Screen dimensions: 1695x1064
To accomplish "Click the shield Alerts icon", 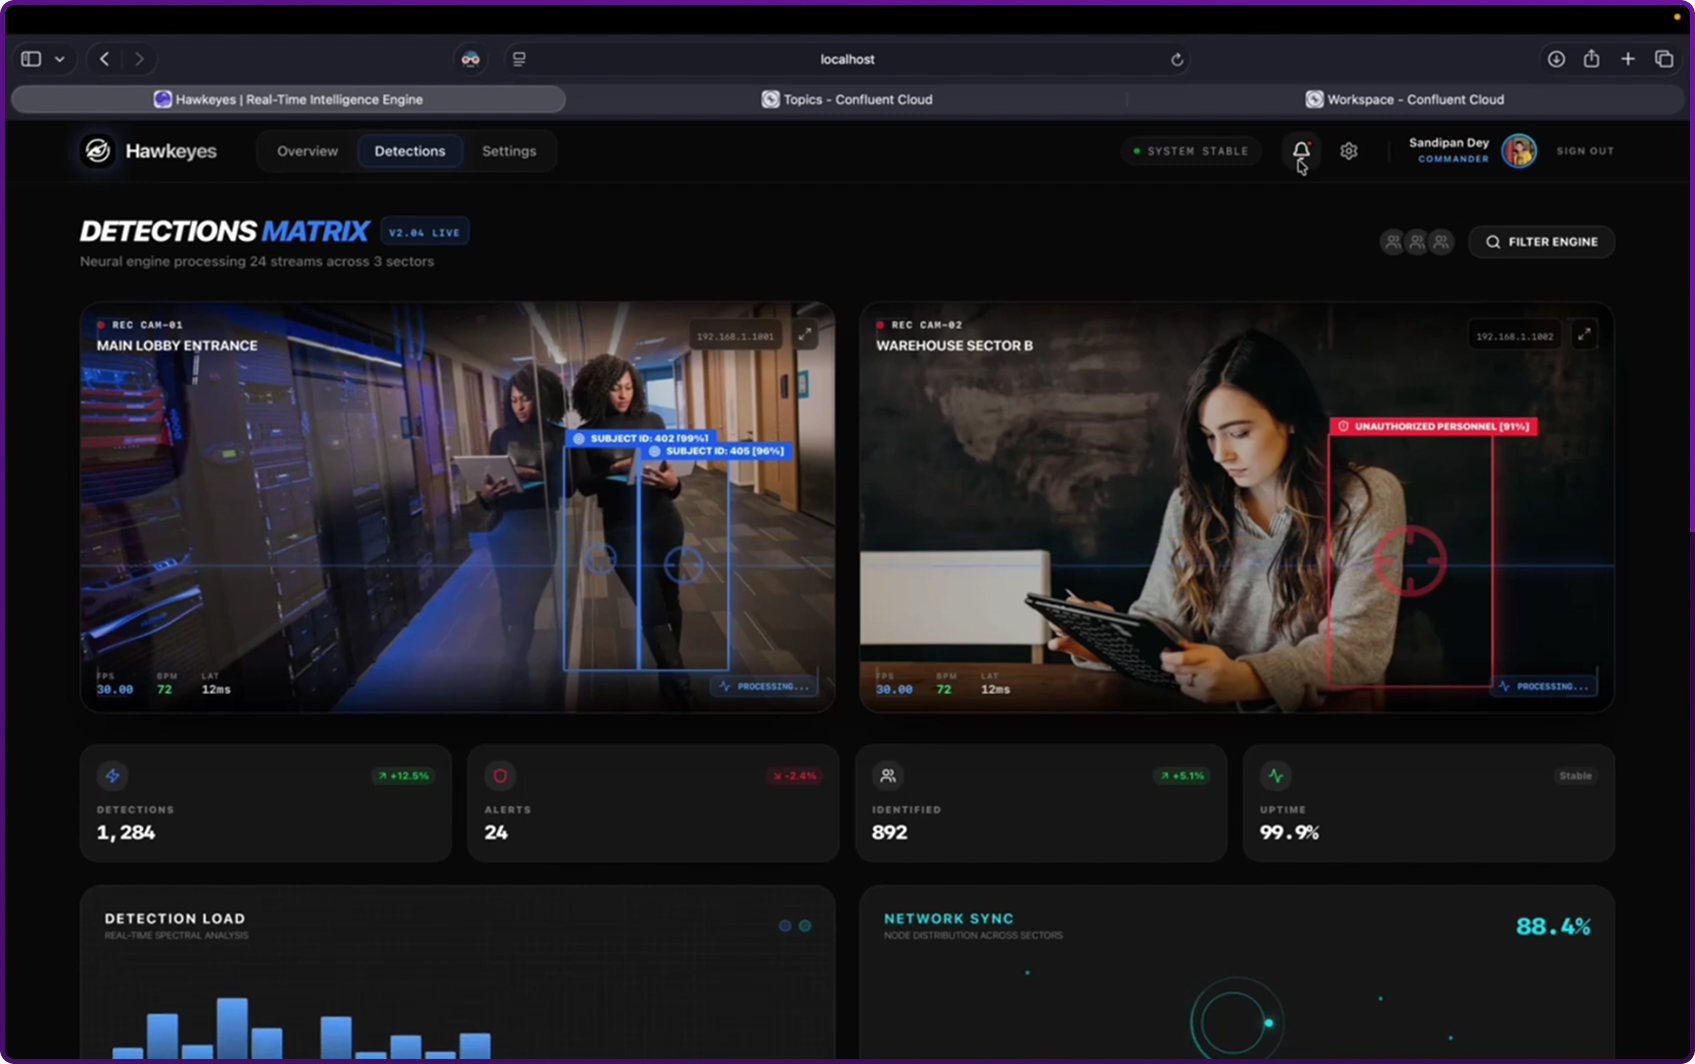I will click(x=500, y=775).
